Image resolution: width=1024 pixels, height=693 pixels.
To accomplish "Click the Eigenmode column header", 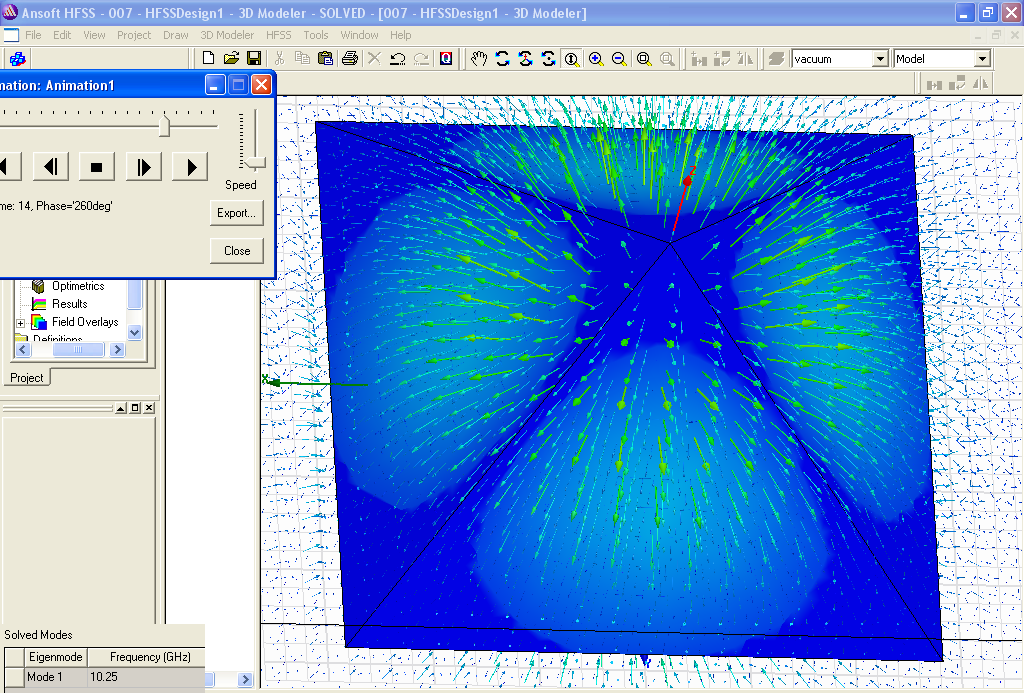I will point(56,657).
